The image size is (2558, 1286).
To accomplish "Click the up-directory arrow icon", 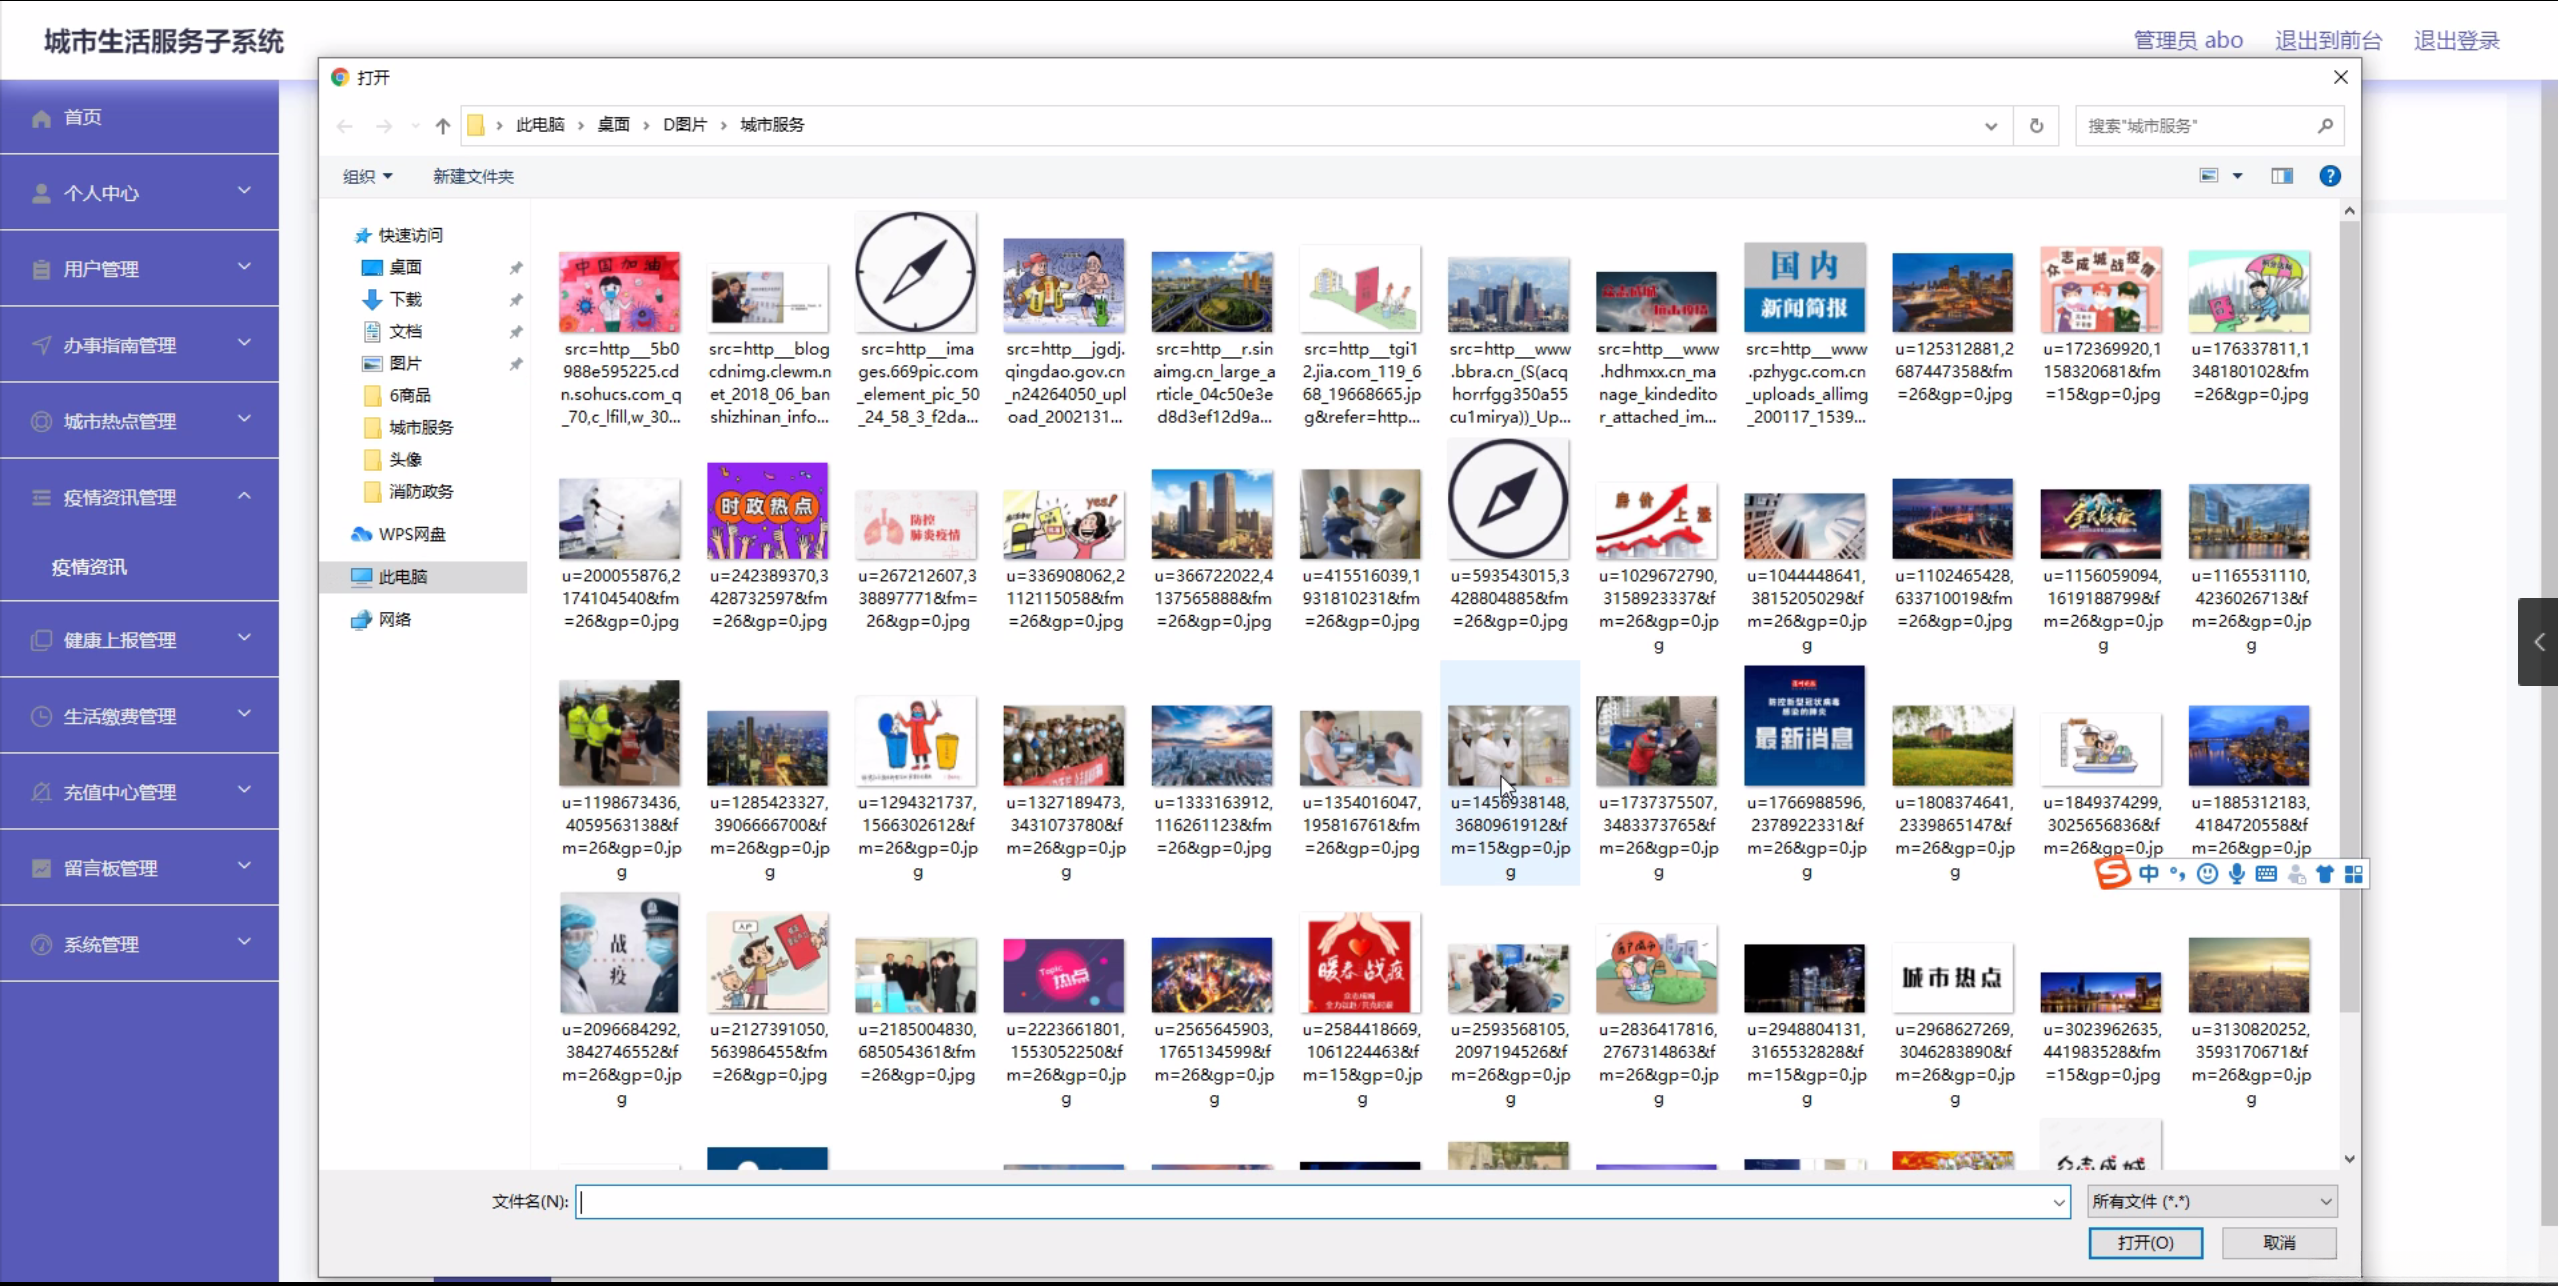I will [443, 126].
